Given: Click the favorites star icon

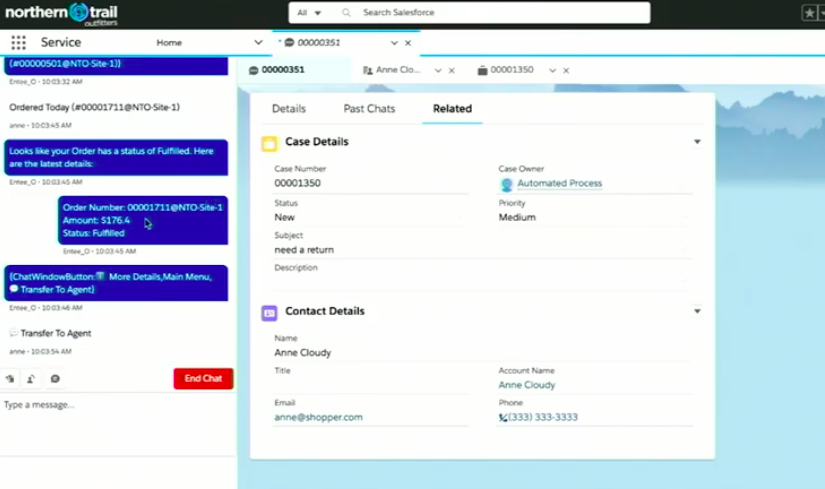Looking at the screenshot, I should [809, 13].
